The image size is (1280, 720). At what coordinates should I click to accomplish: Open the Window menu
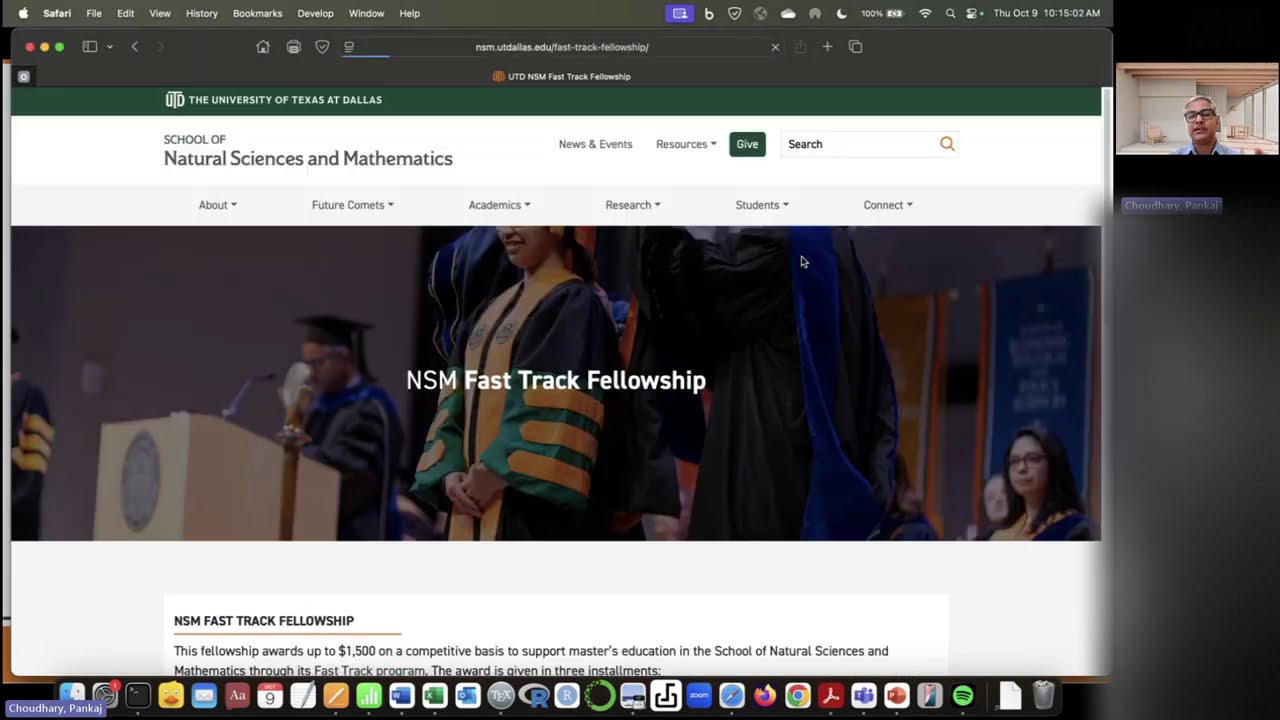point(366,13)
